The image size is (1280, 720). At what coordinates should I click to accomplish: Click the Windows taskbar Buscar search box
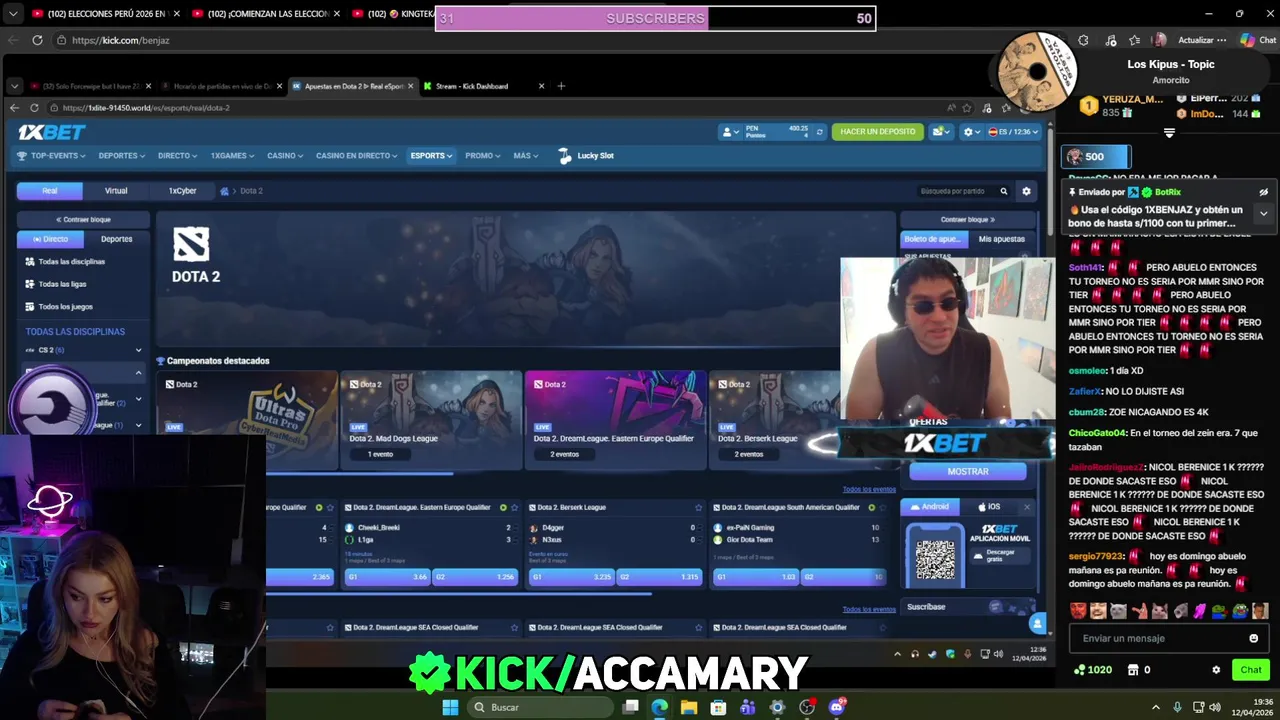pyautogui.click(x=539, y=707)
